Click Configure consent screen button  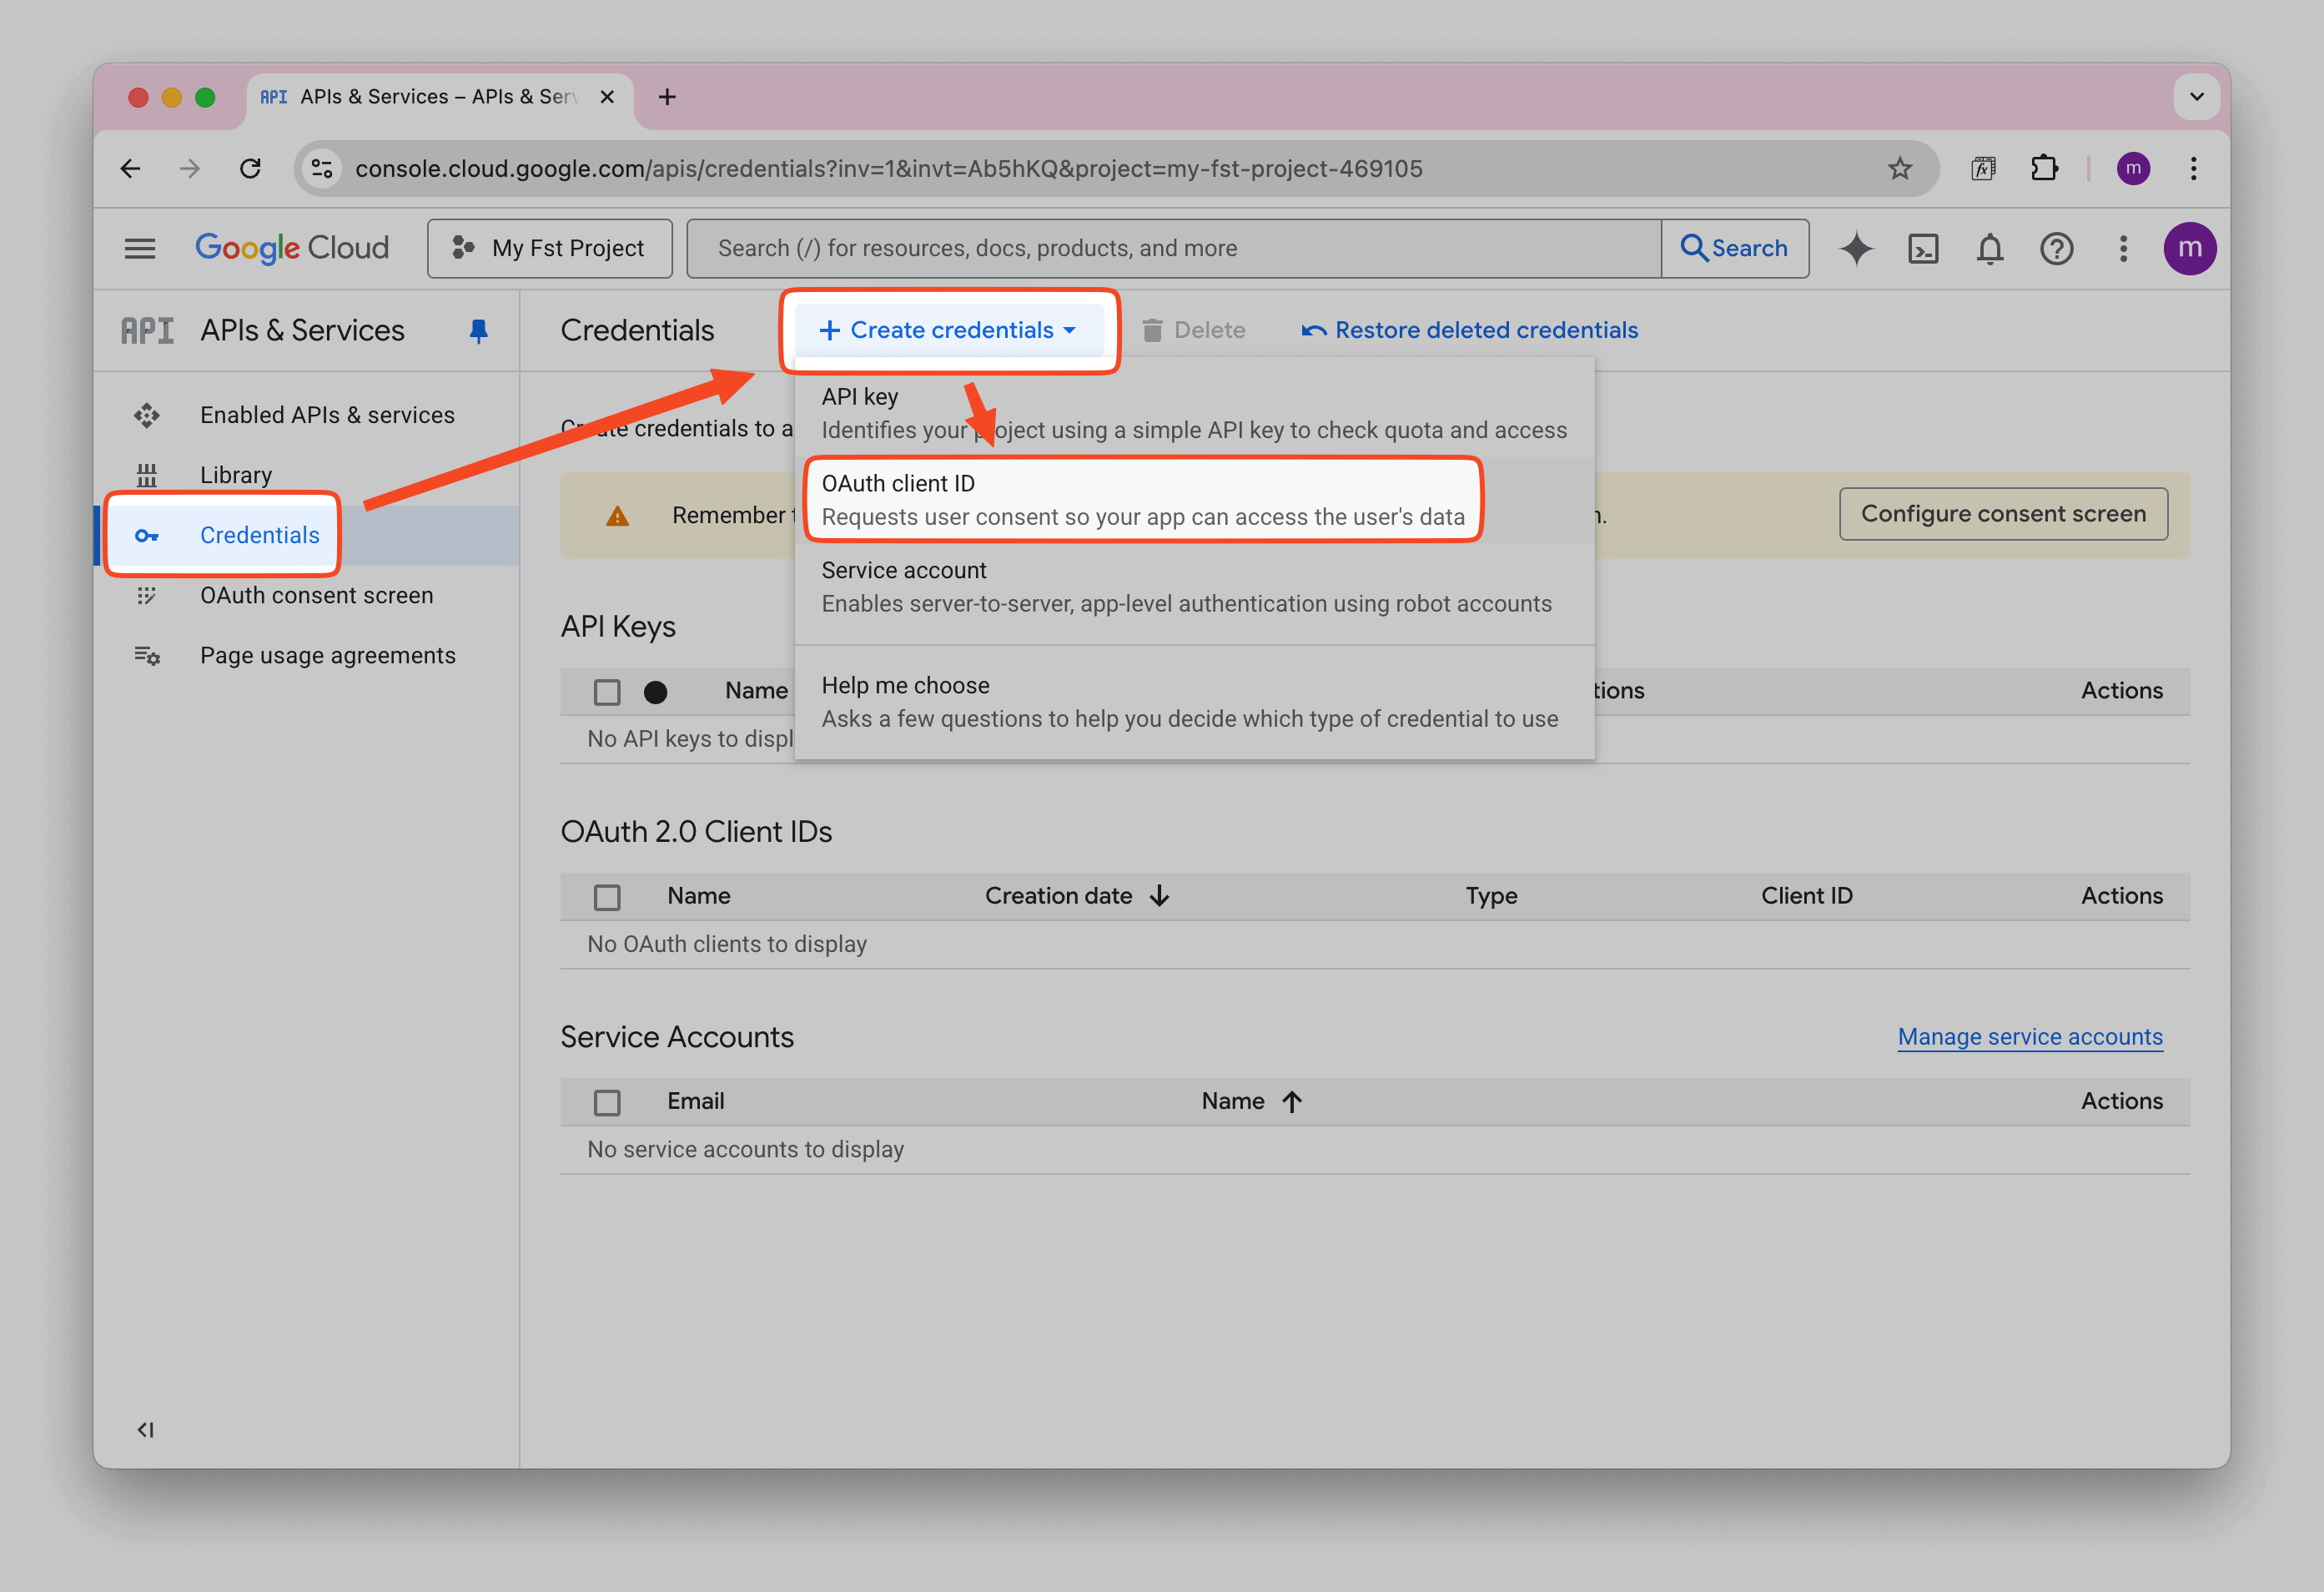2003,513
